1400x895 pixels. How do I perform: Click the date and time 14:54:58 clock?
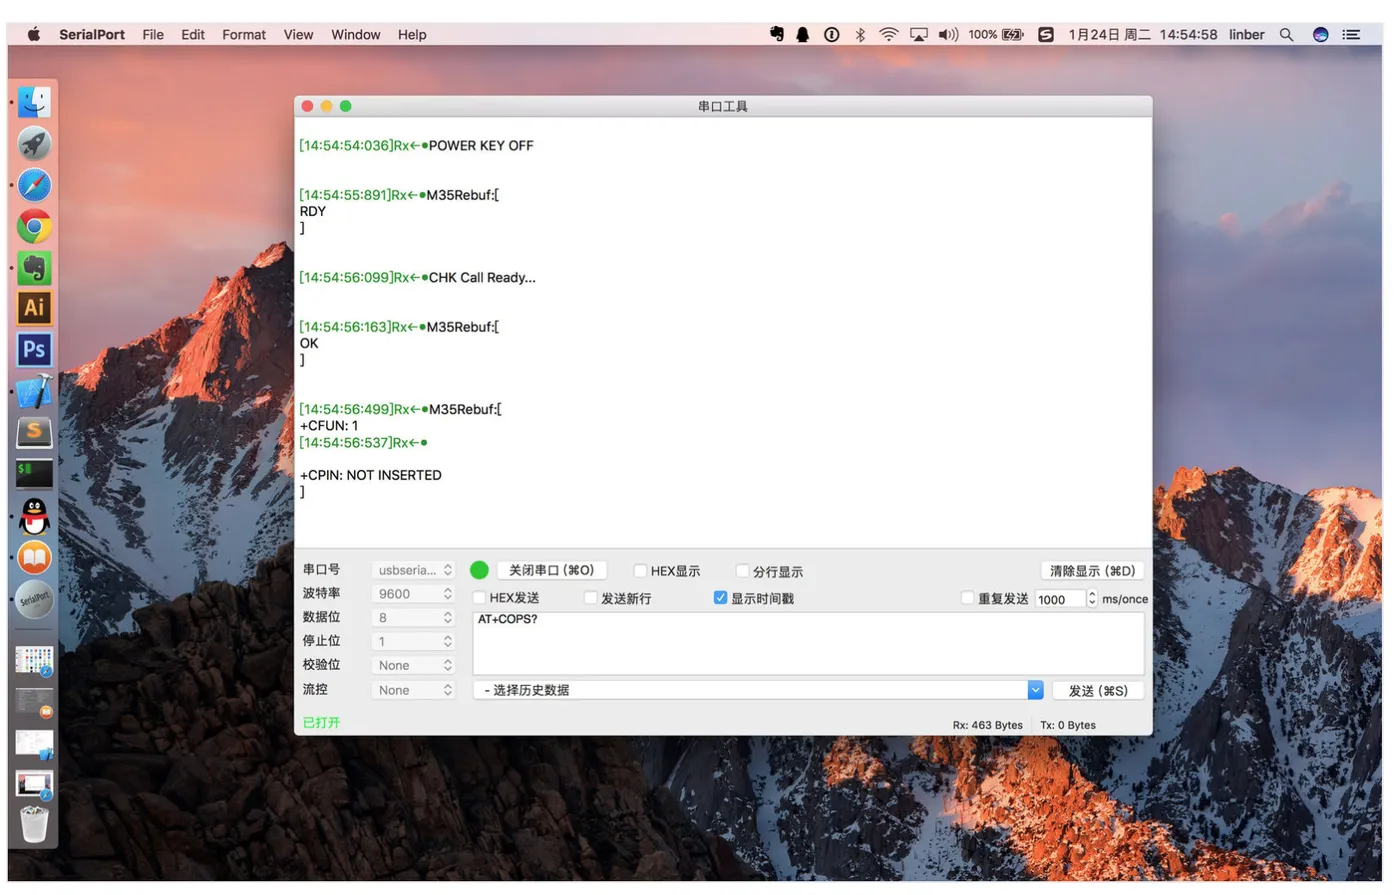point(1143,34)
